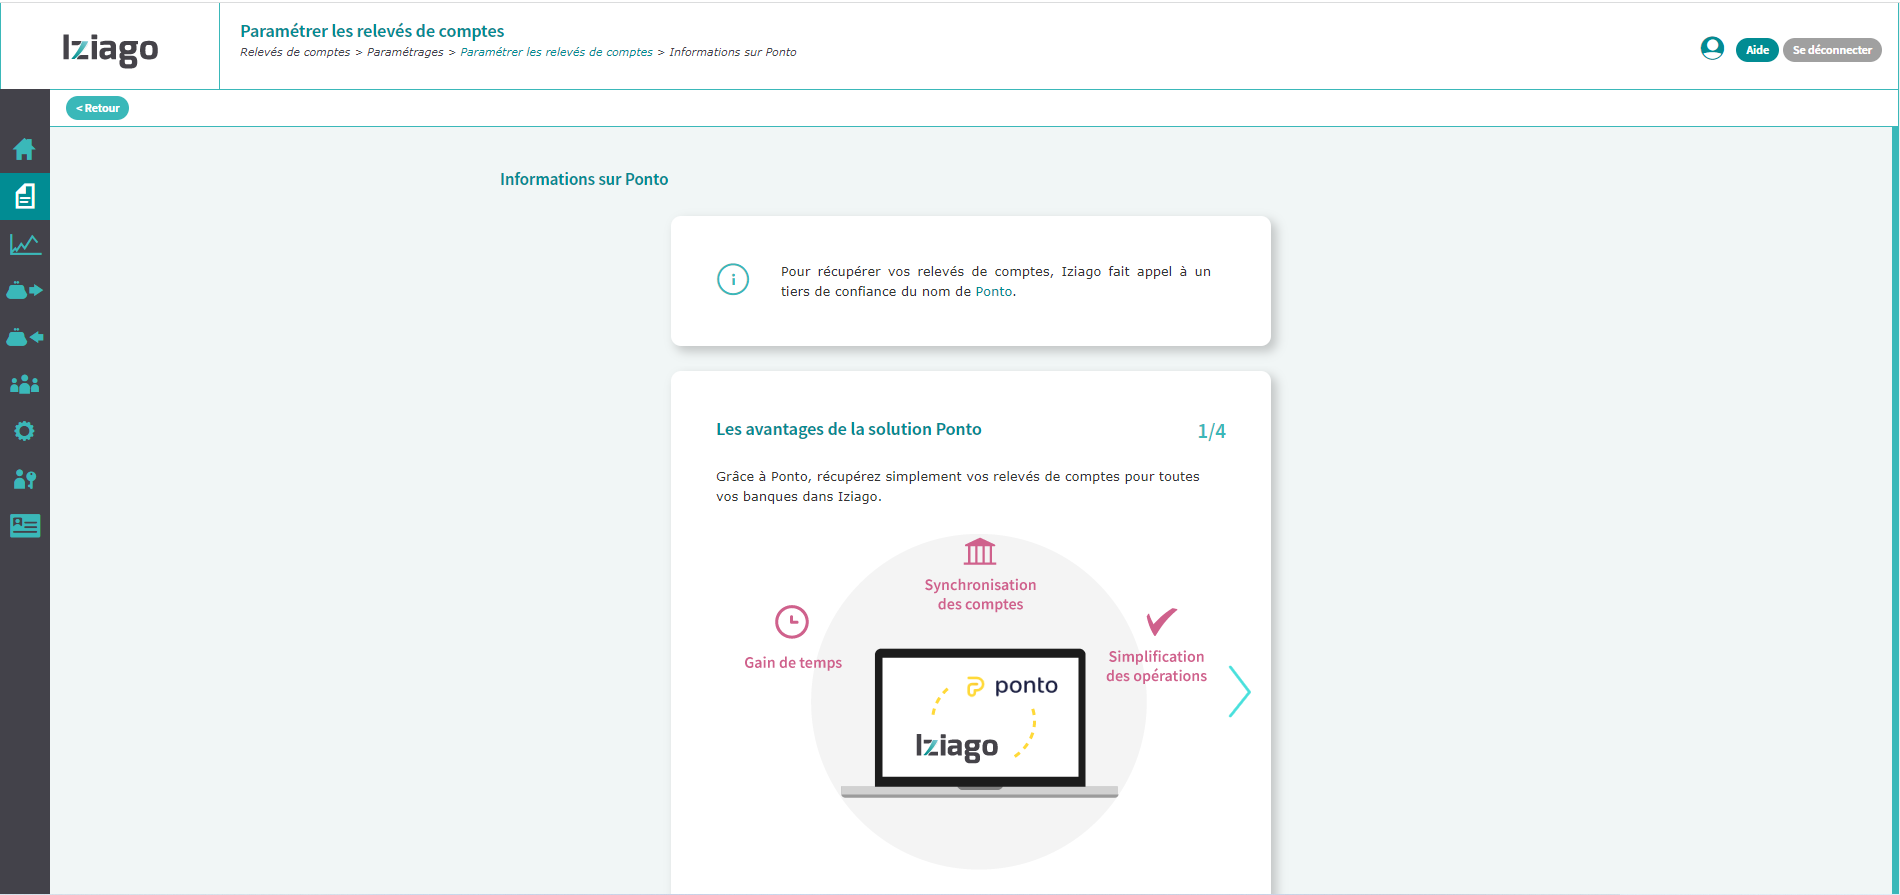Click the pink checkmark simplification icon
Image resolution: width=1900 pixels, height=895 pixels.
point(1161,621)
